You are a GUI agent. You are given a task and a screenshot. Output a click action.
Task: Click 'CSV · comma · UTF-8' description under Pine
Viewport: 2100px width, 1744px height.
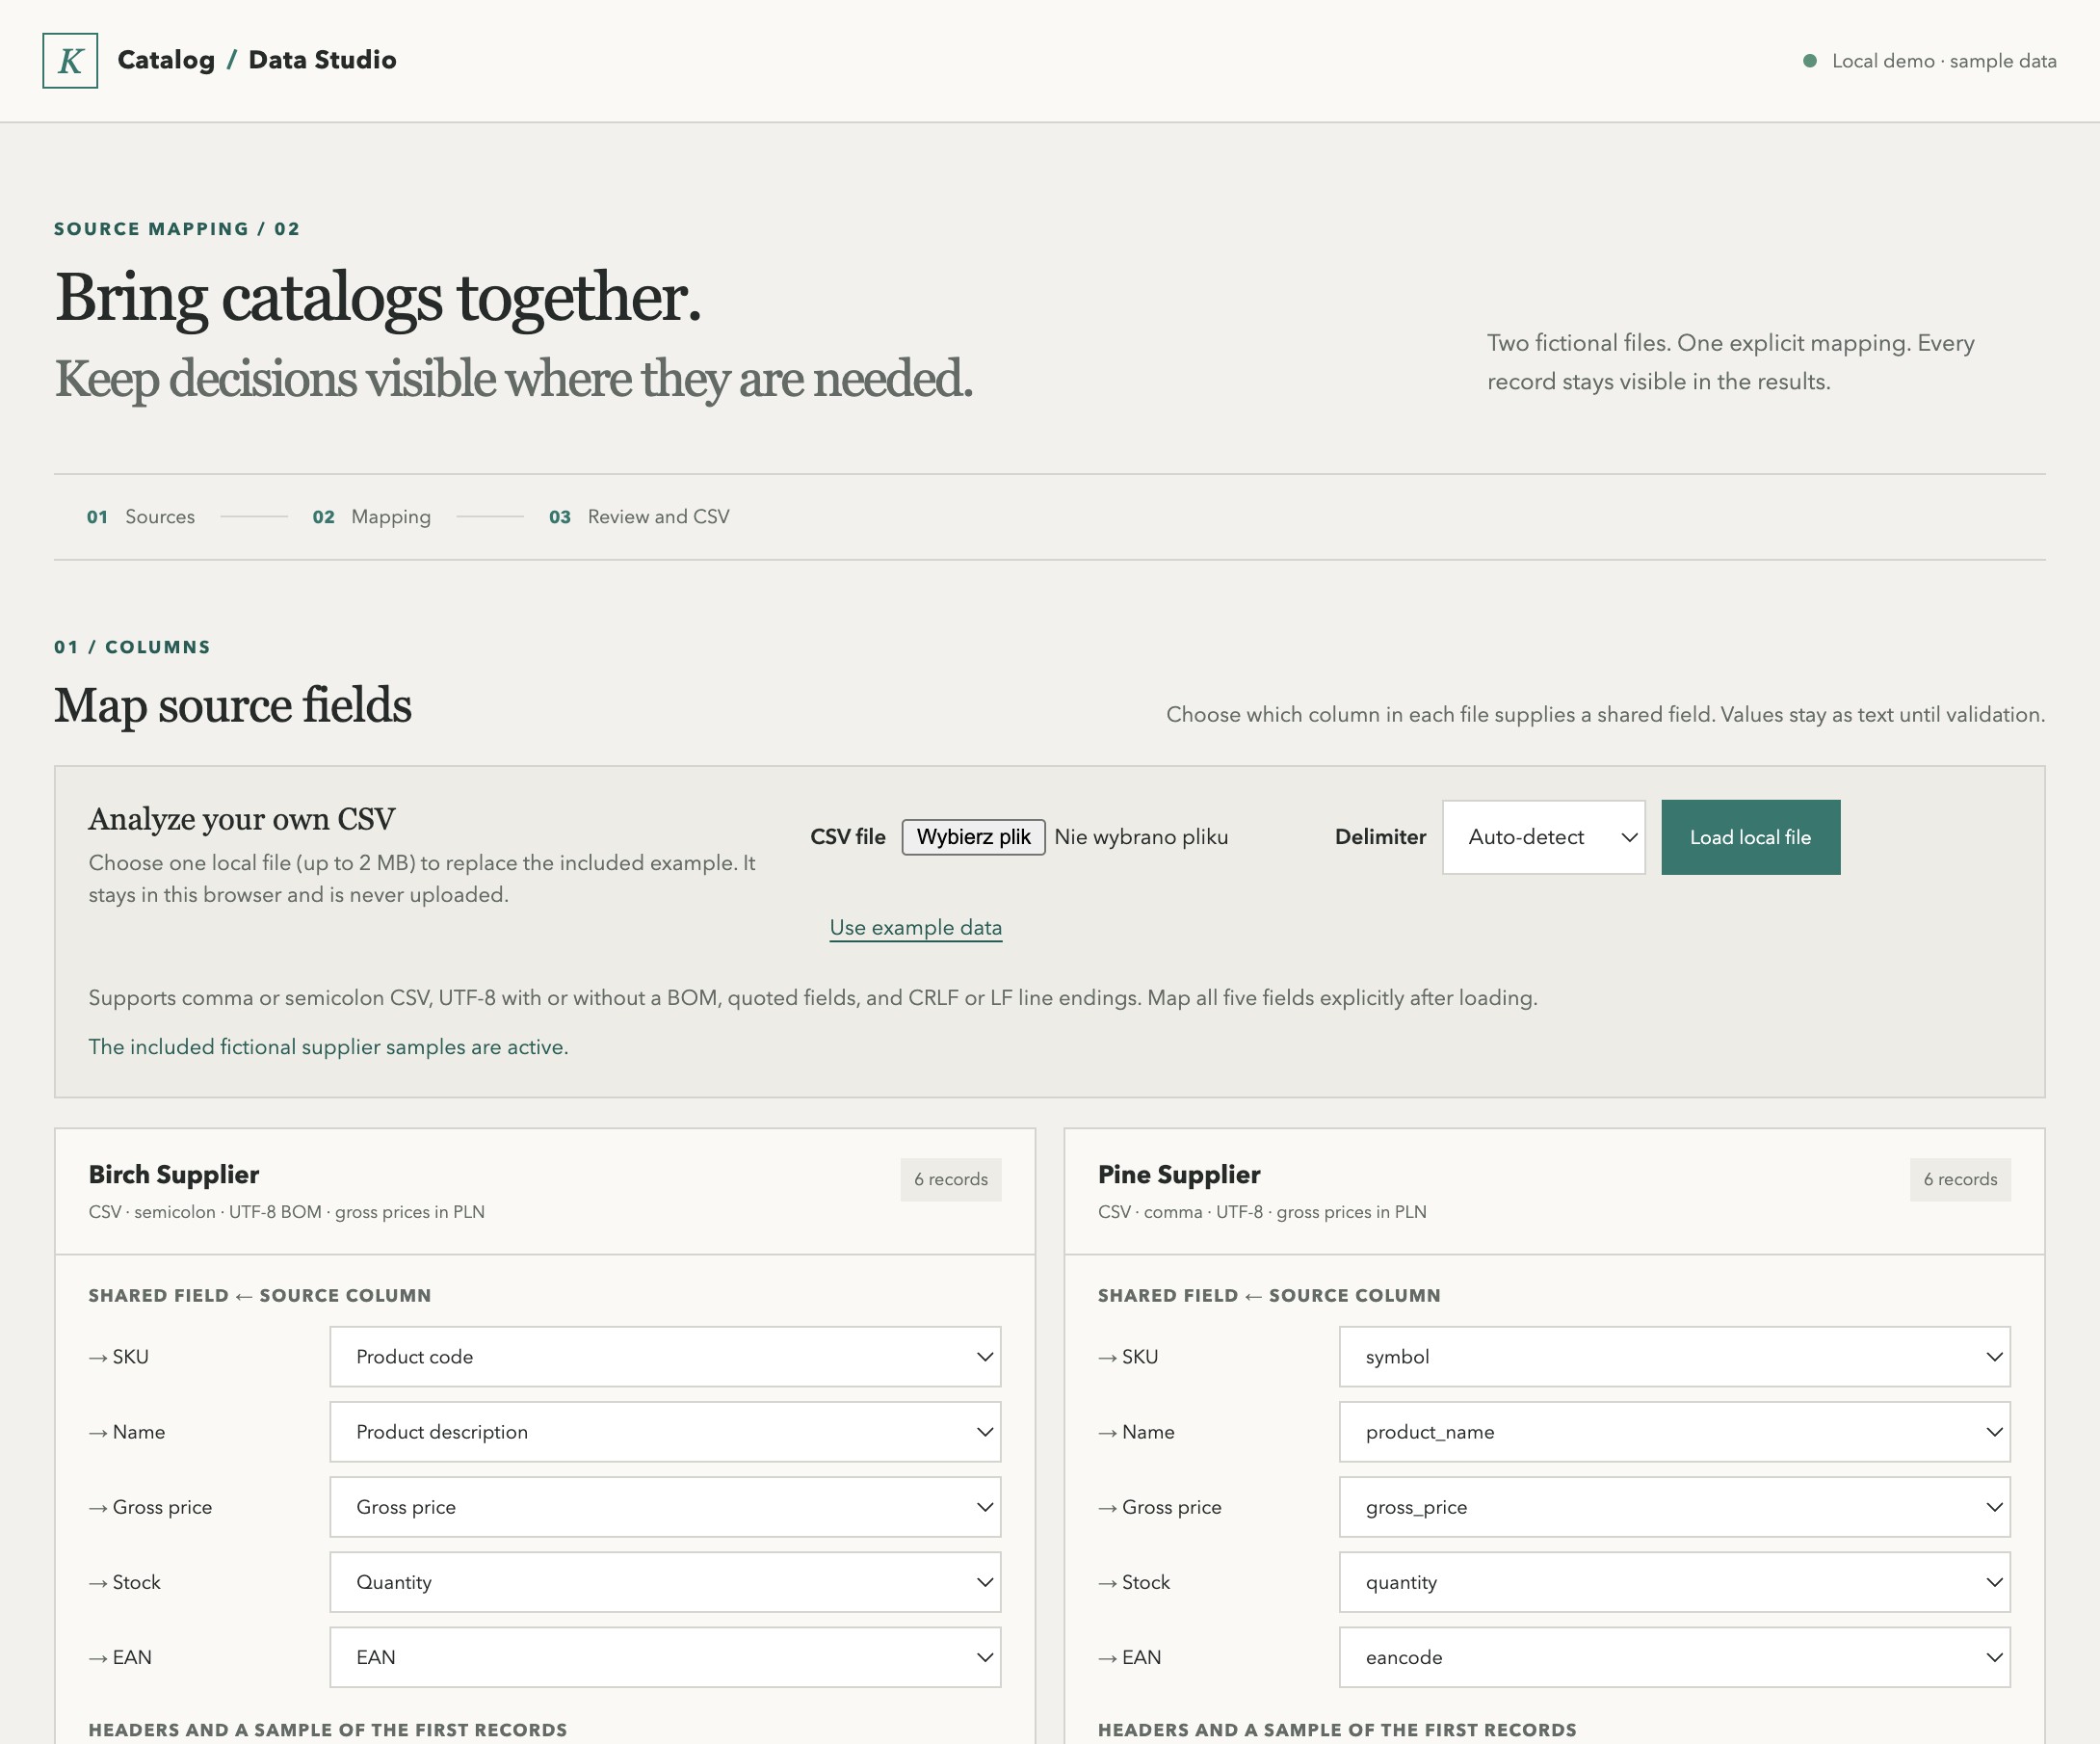click(x=1262, y=1212)
